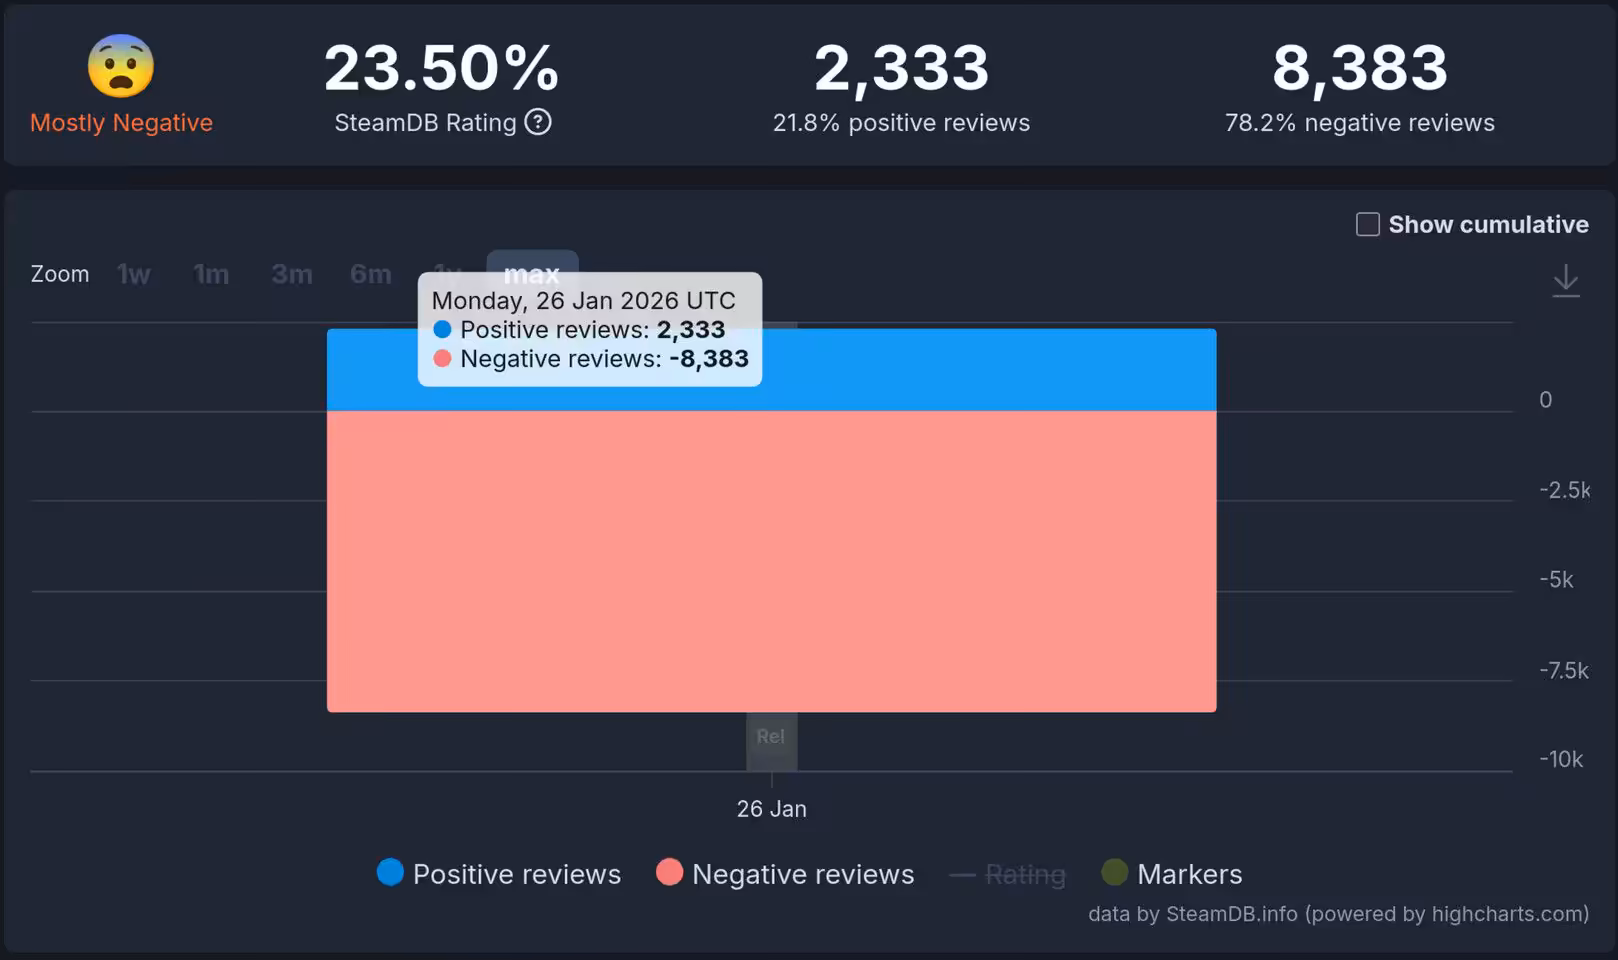Click the red tooltip bullet for negative reviews
The height and width of the screenshot is (960, 1618).
441,358
